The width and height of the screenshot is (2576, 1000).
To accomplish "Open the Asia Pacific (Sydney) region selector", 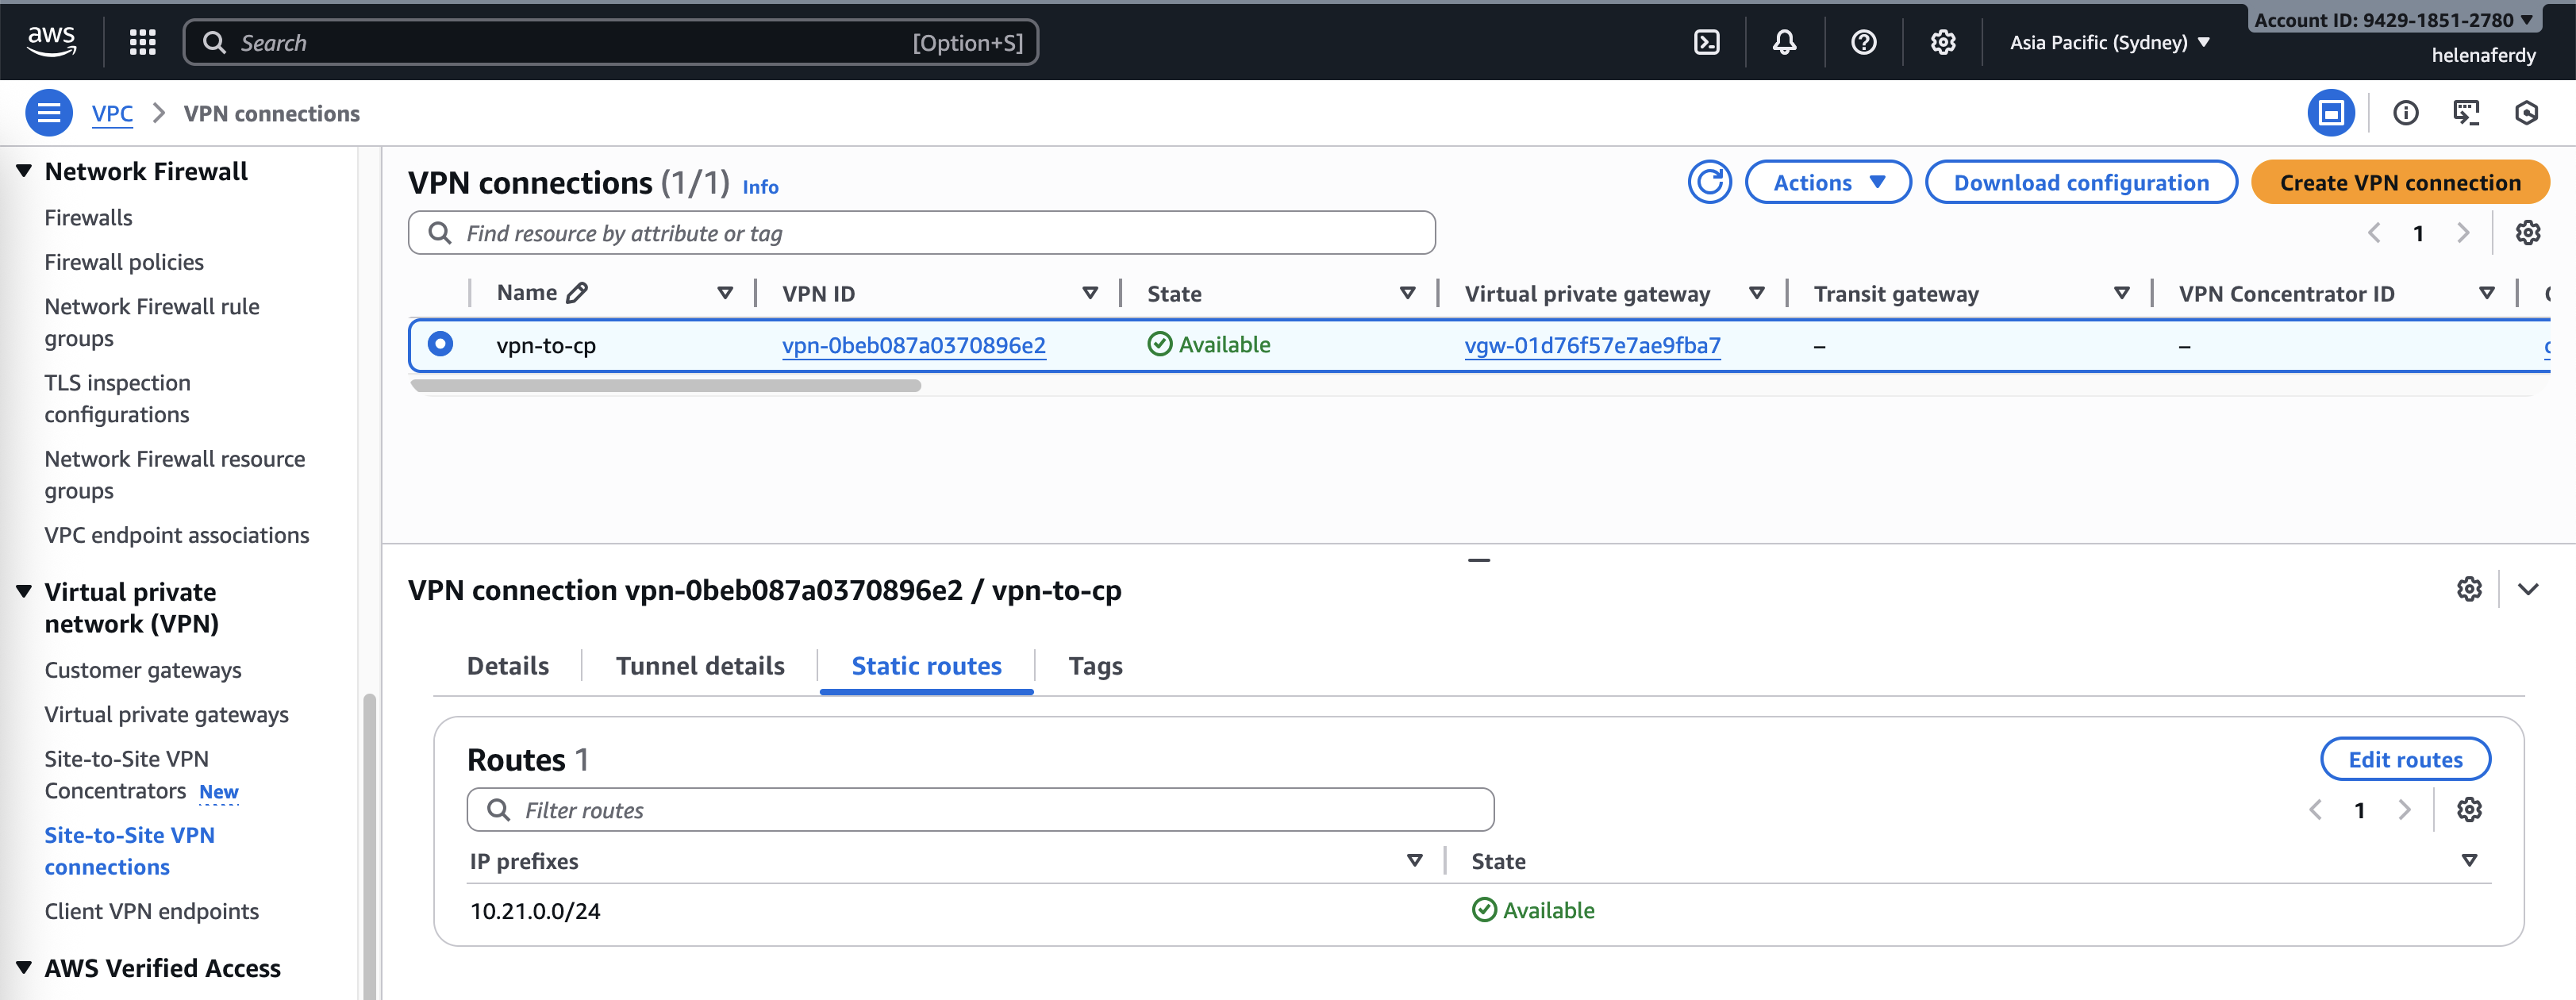I will click(x=2109, y=42).
